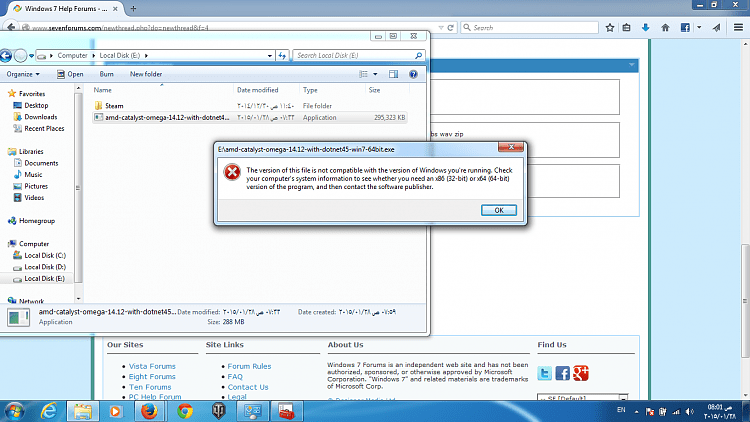Click Burn in the Explorer toolbar

(106, 74)
